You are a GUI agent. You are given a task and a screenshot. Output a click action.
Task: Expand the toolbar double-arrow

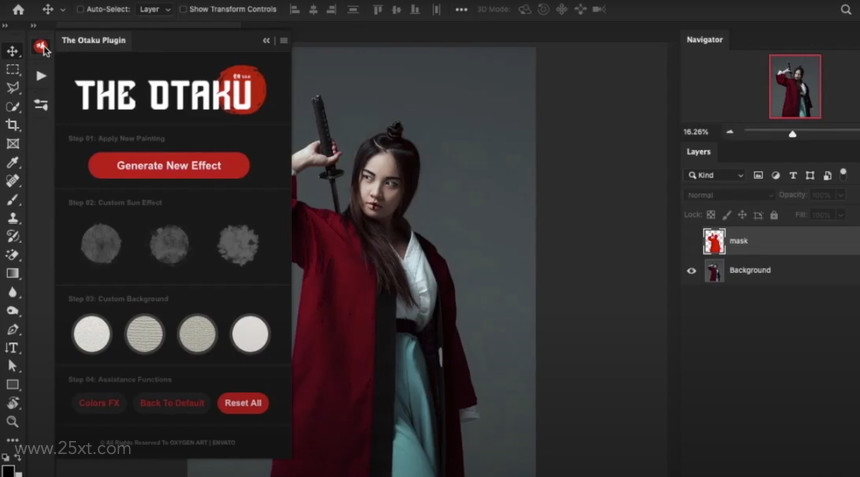point(5,25)
